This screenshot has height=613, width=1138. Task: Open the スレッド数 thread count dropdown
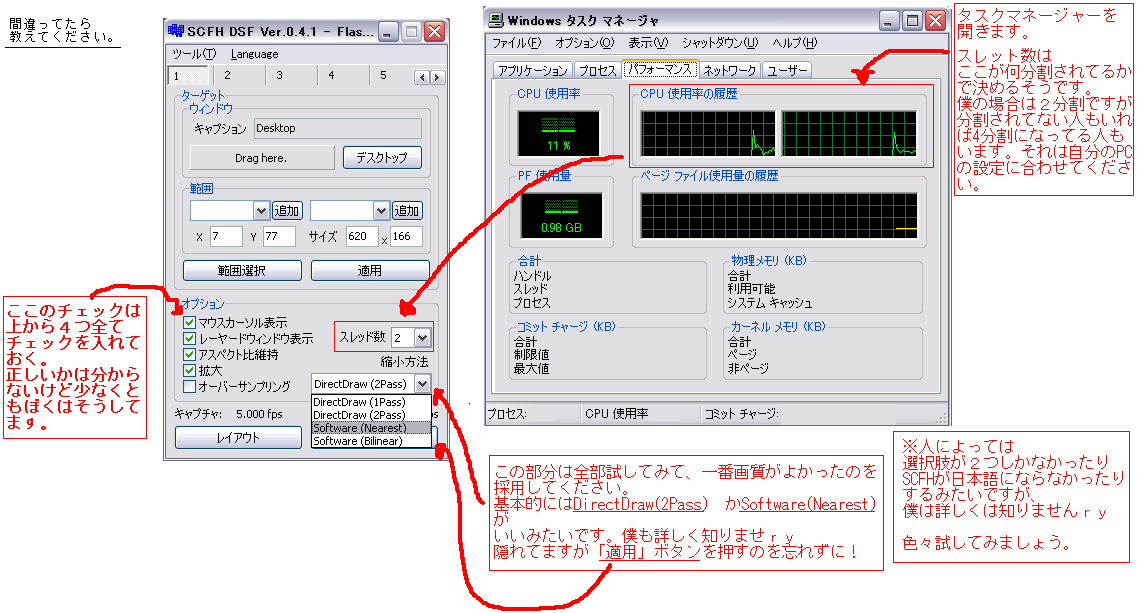point(422,338)
